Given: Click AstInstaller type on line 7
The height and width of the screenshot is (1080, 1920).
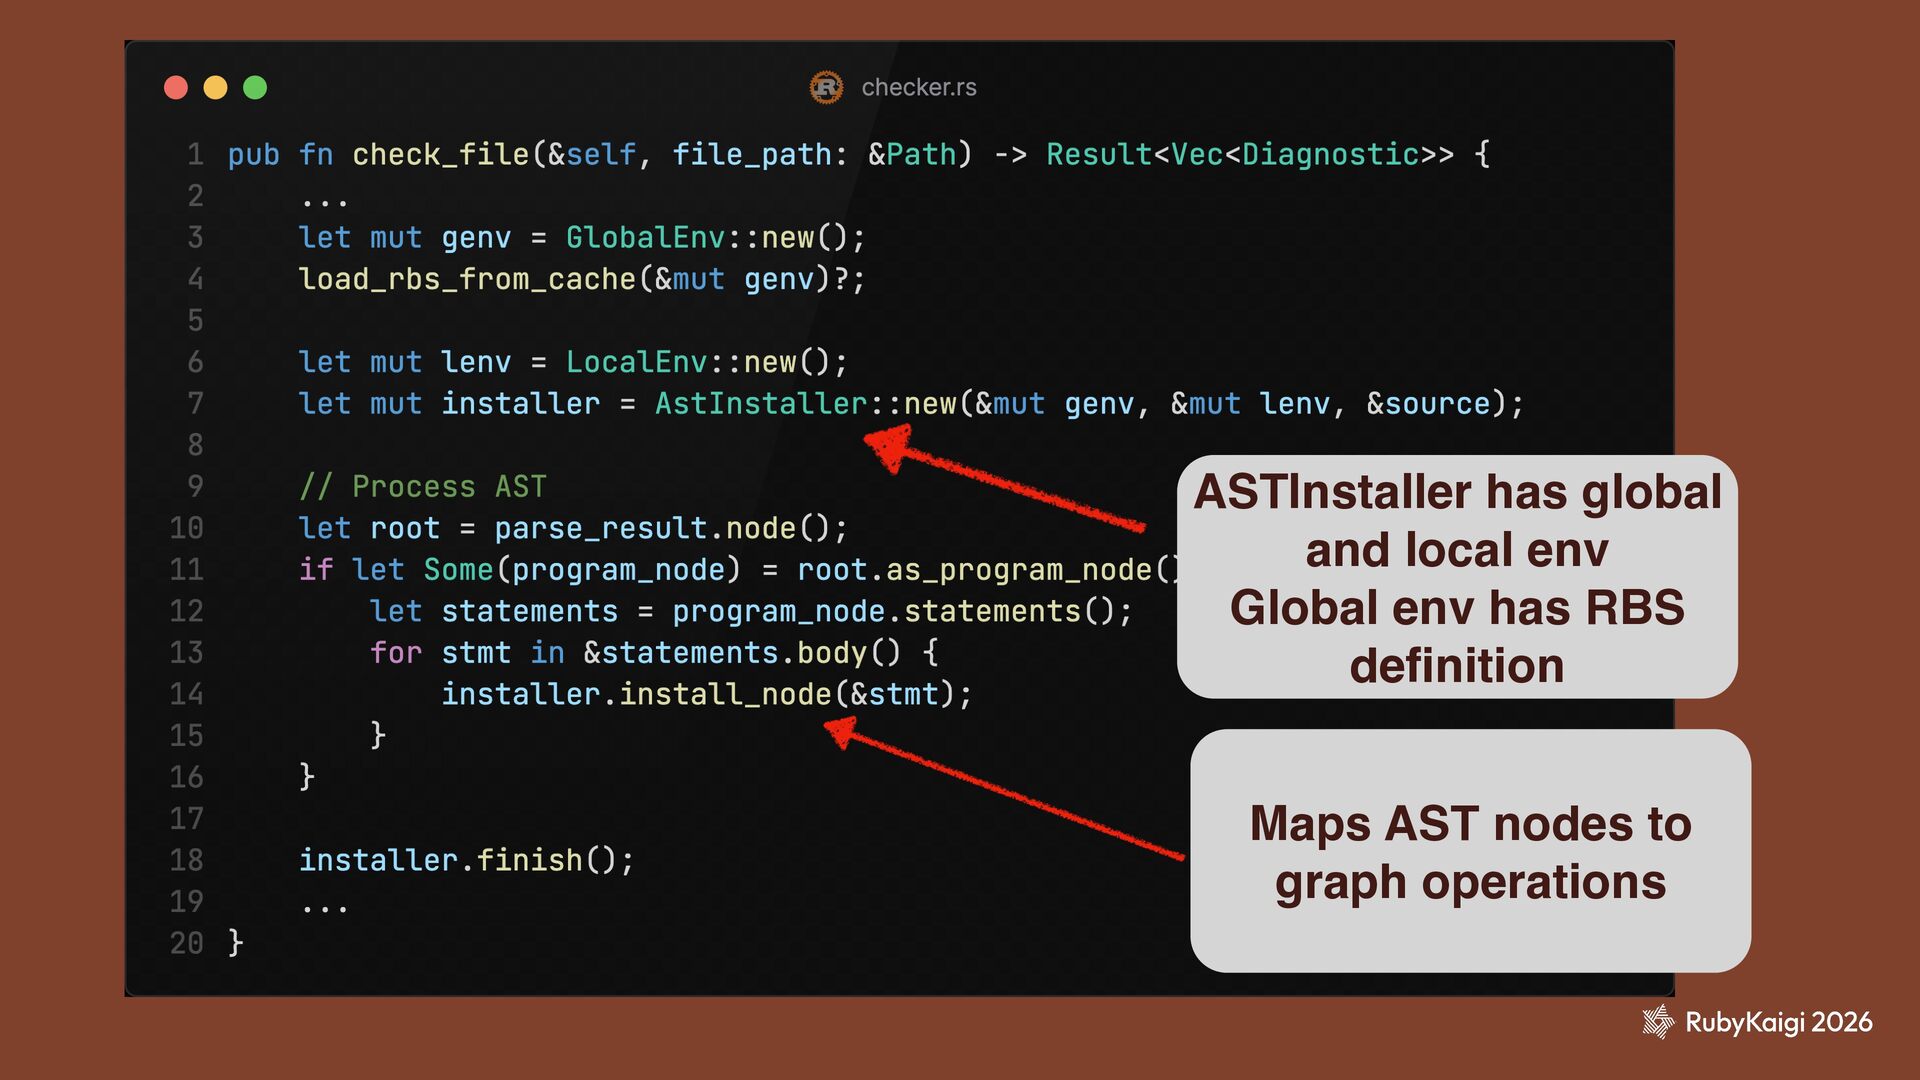Looking at the screenshot, I should 761,404.
